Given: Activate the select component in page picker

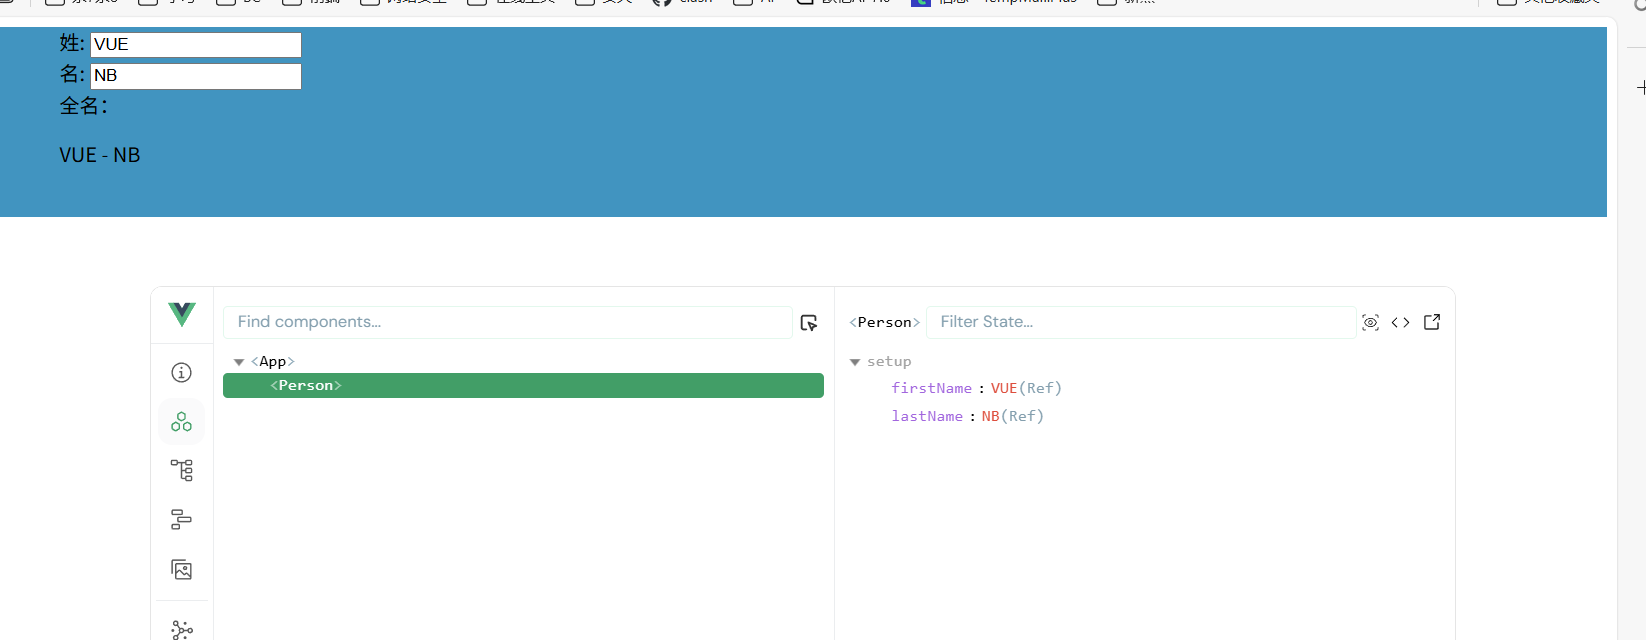Looking at the screenshot, I should pos(809,323).
